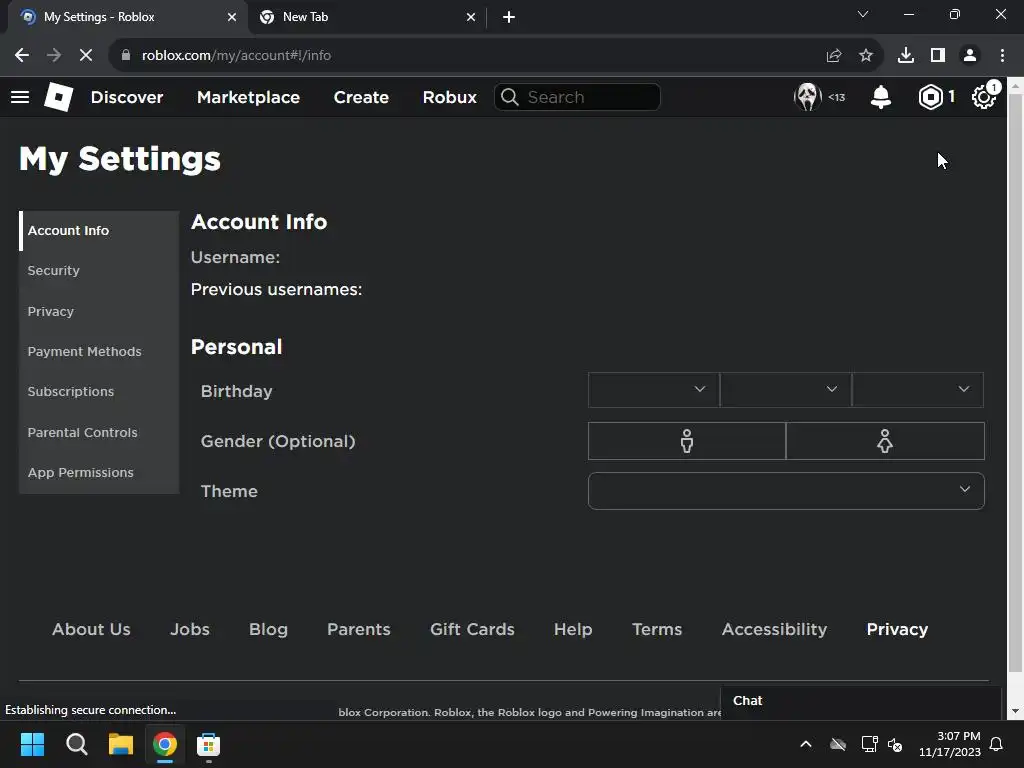This screenshot has width=1024, height=768.
Task: Click the share page icon in address bar
Action: coord(833,56)
